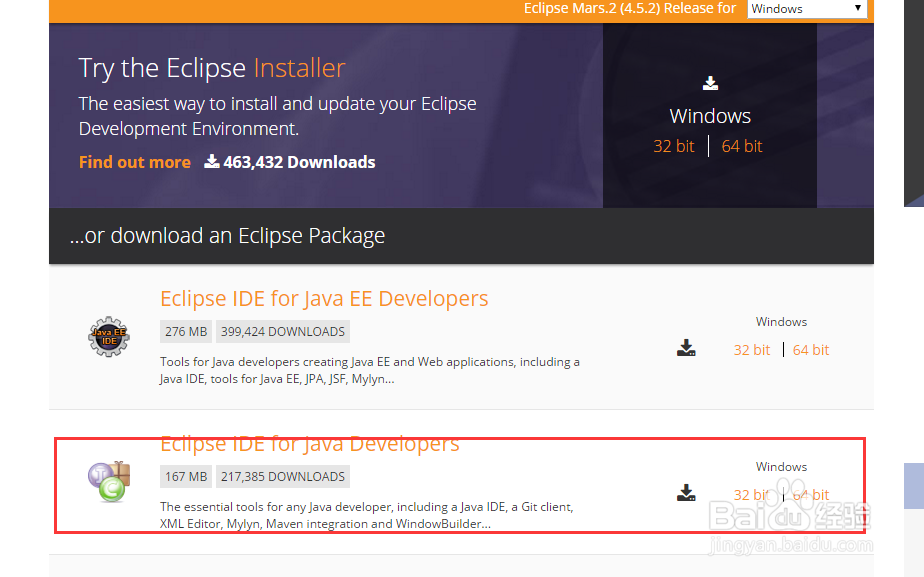The height and width of the screenshot is (577, 924).
Task: Open the Windows release selector dropdown
Action: [807, 9]
